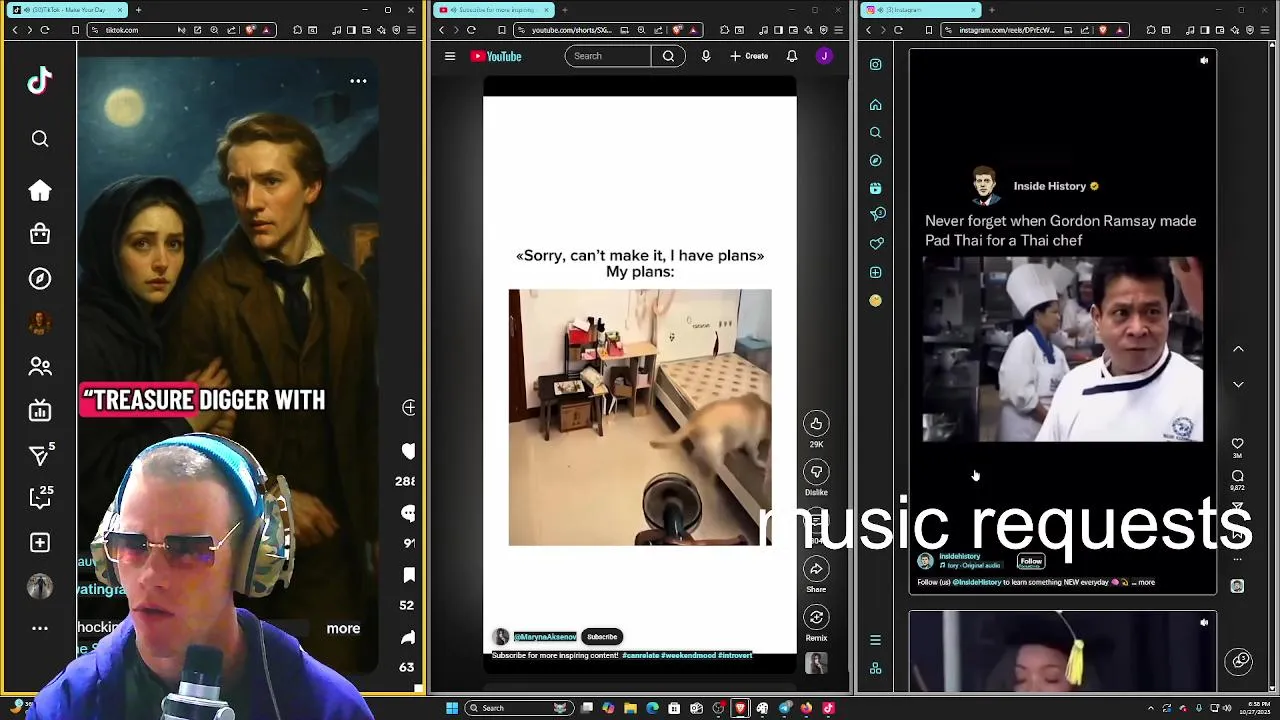Expand Instagram reel caption 'more'
Image resolution: width=1280 pixels, height=720 pixels.
tap(1147, 582)
